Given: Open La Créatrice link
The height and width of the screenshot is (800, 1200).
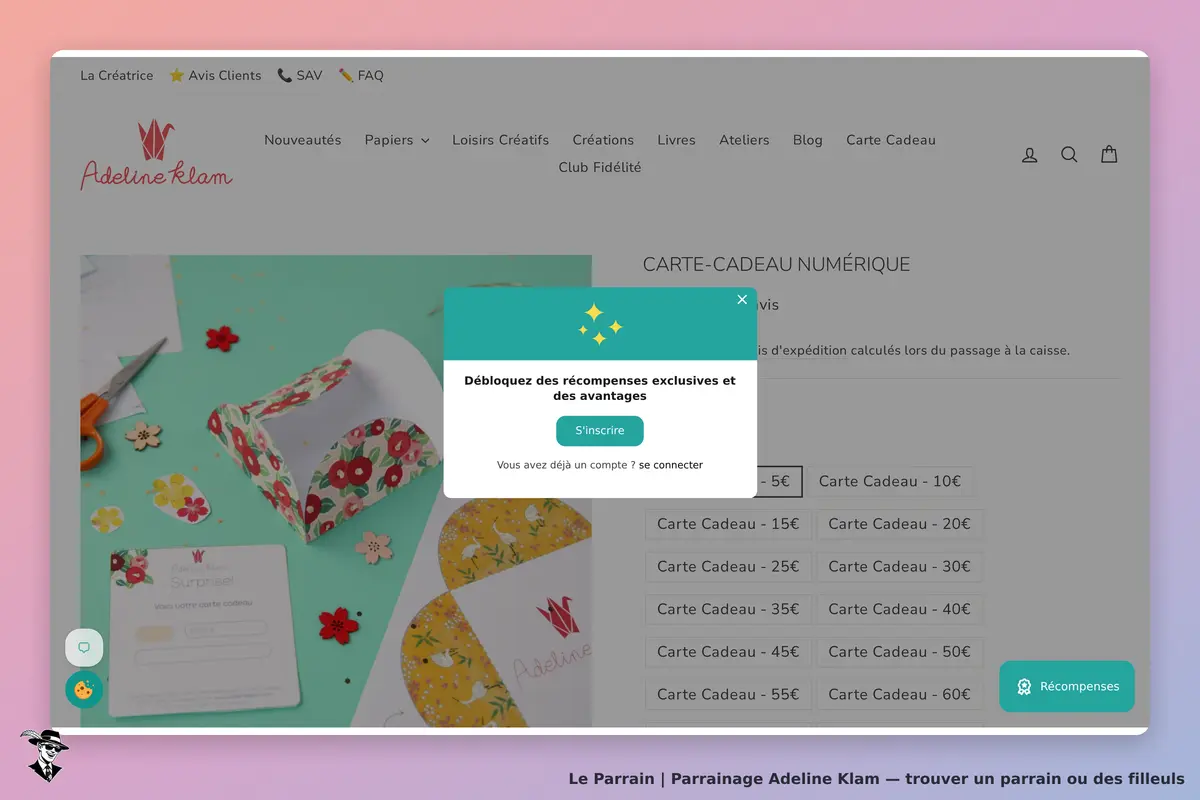Looking at the screenshot, I should click(x=117, y=75).
